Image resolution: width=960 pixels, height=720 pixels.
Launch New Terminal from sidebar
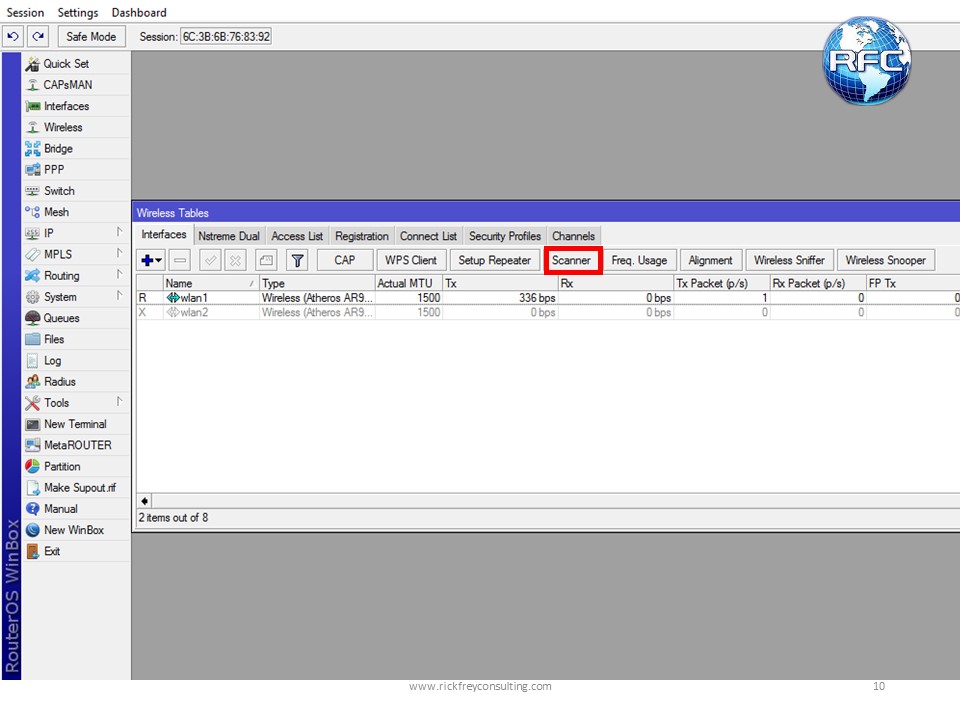click(x=75, y=424)
